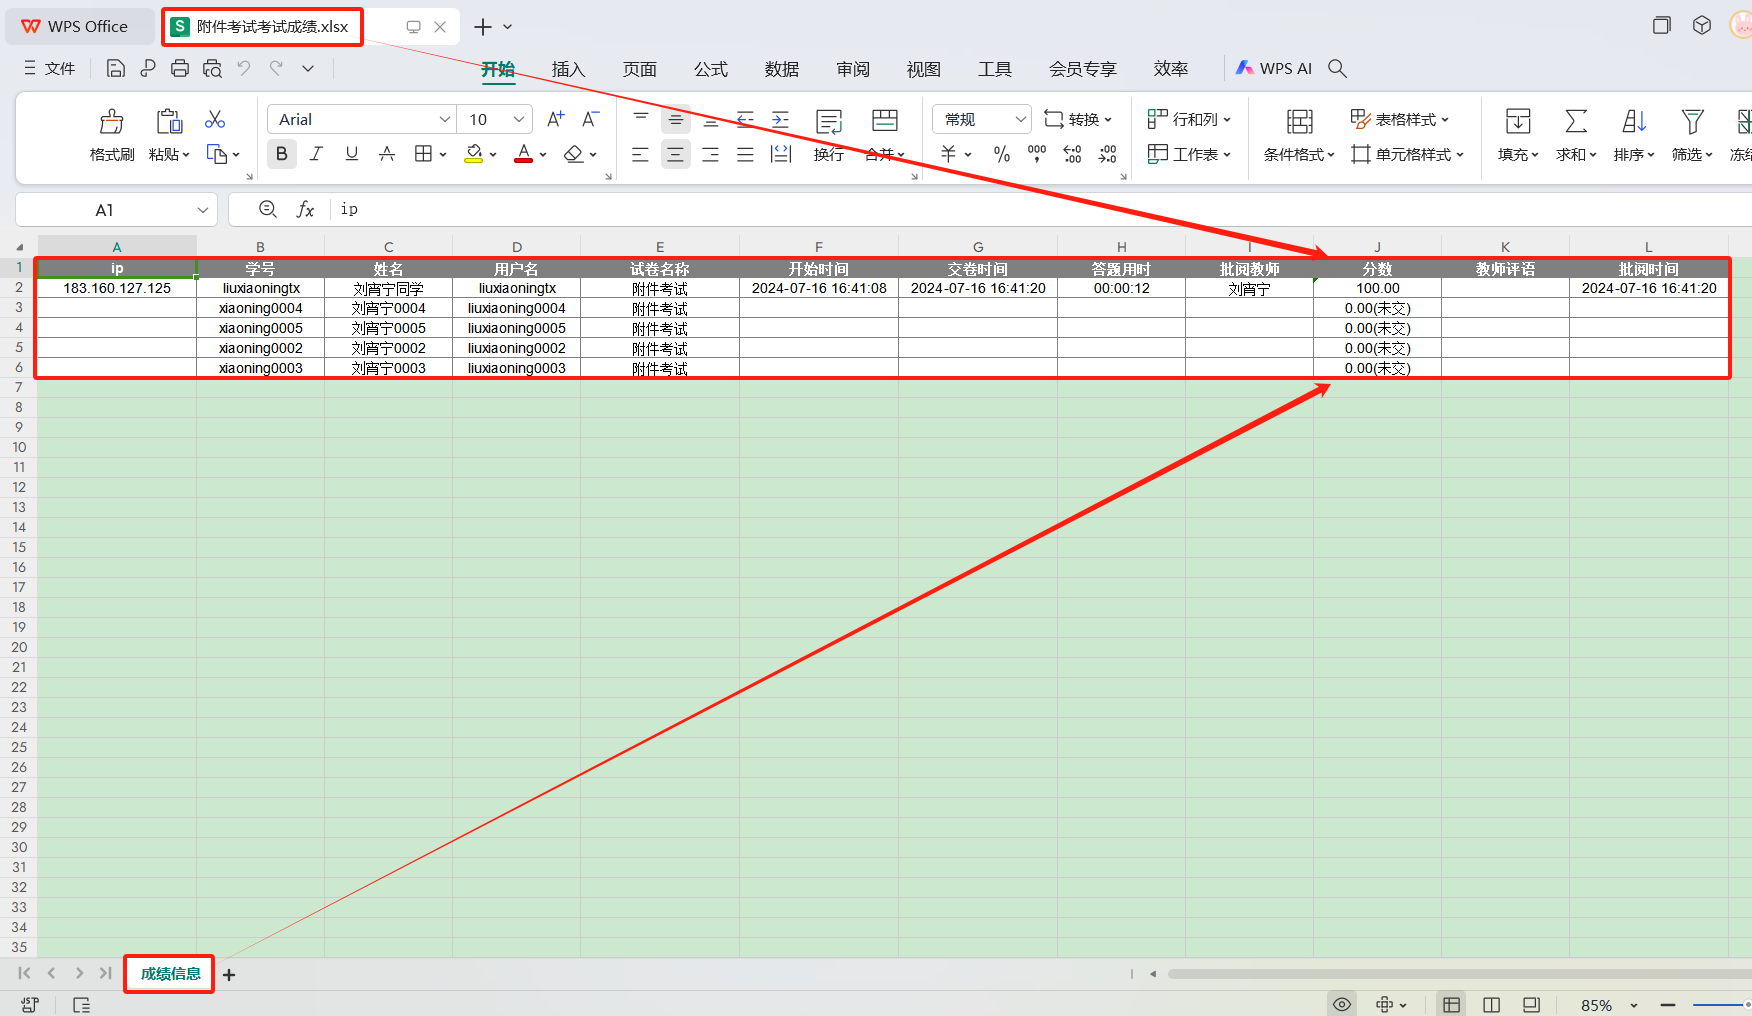This screenshot has height=1016, width=1752.
Task: Click the Print icon in quick toolbar
Action: [180, 68]
